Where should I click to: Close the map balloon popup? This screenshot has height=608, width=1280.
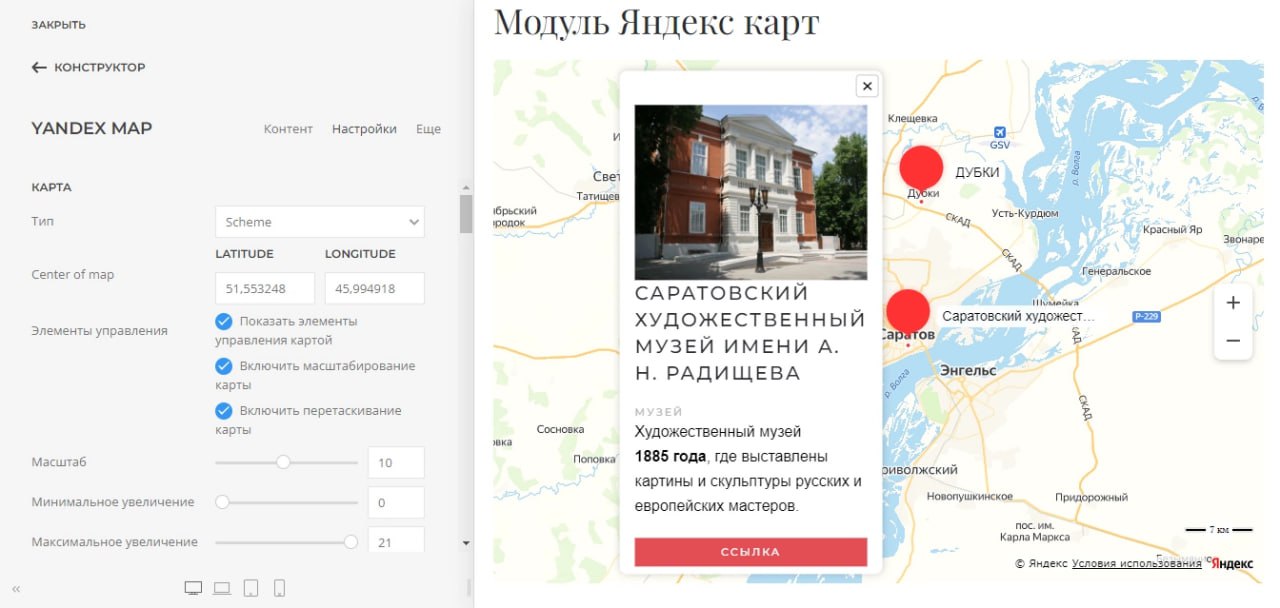click(867, 86)
